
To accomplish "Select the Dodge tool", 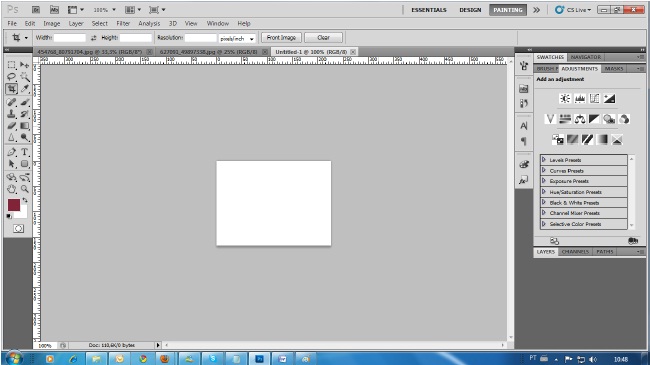I will tap(24, 137).
